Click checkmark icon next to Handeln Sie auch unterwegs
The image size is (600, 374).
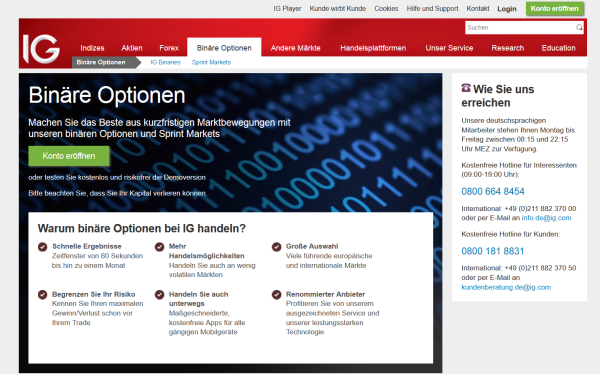click(x=159, y=295)
